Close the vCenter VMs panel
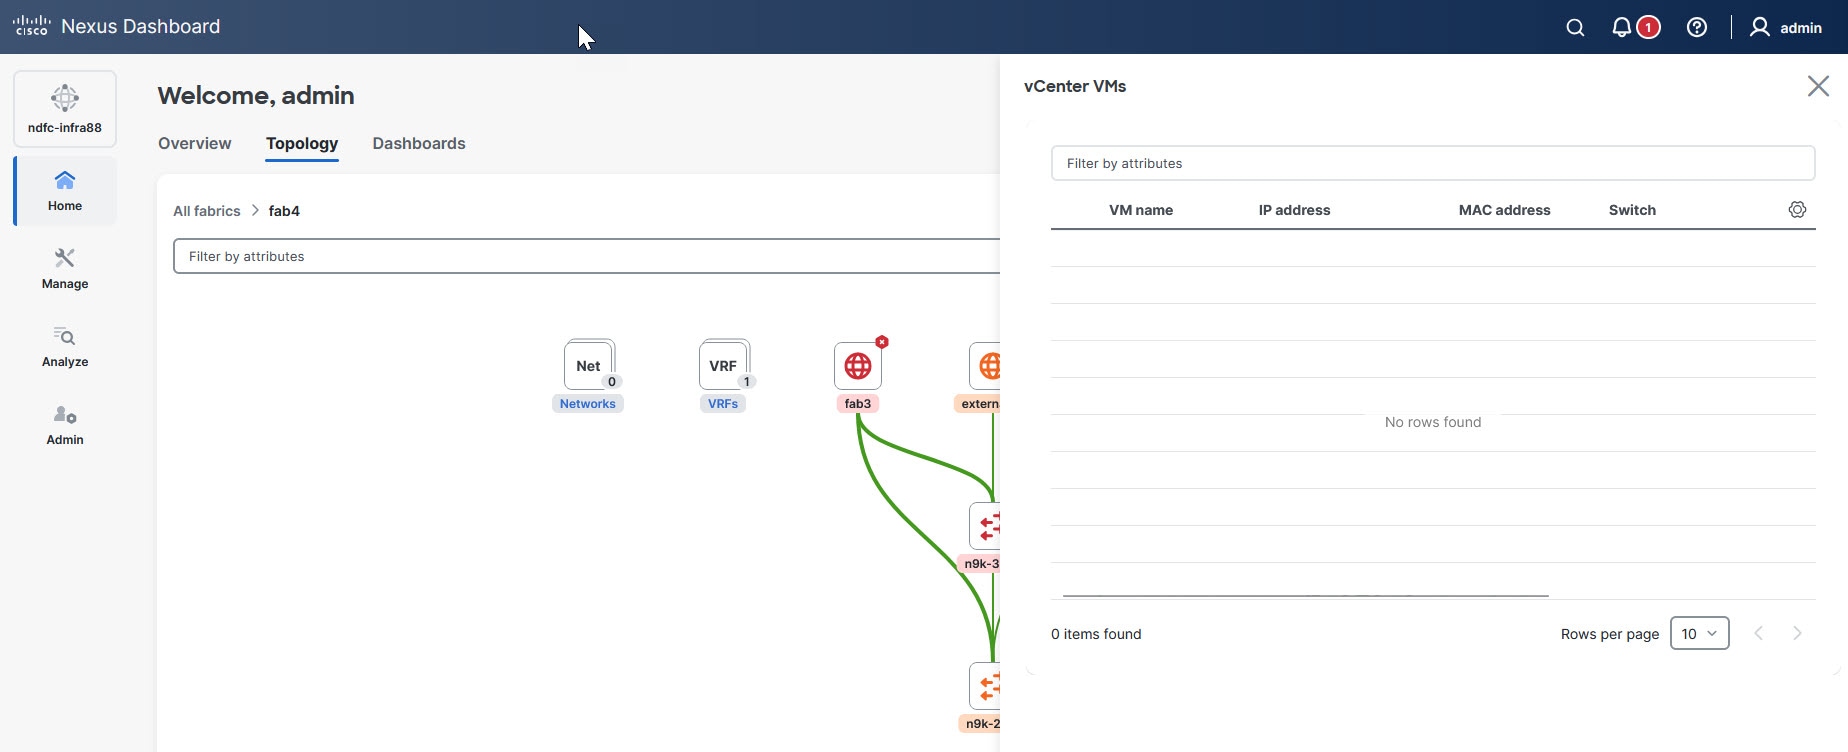1848x752 pixels. pyautogui.click(x=1818, y=86)
